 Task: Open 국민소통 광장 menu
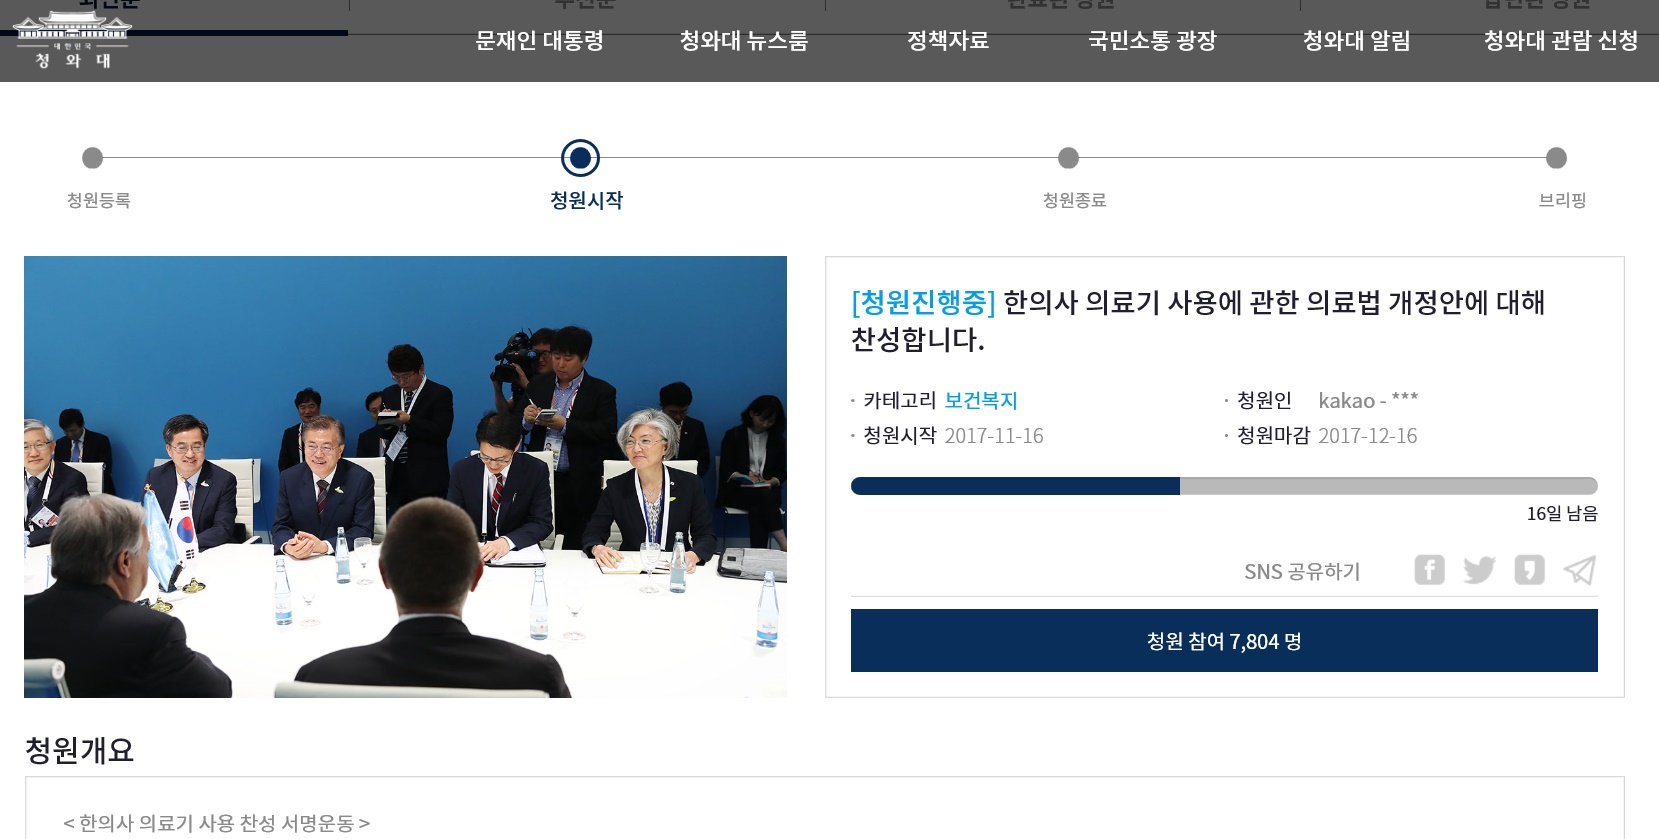click(x=1152, y=41)
